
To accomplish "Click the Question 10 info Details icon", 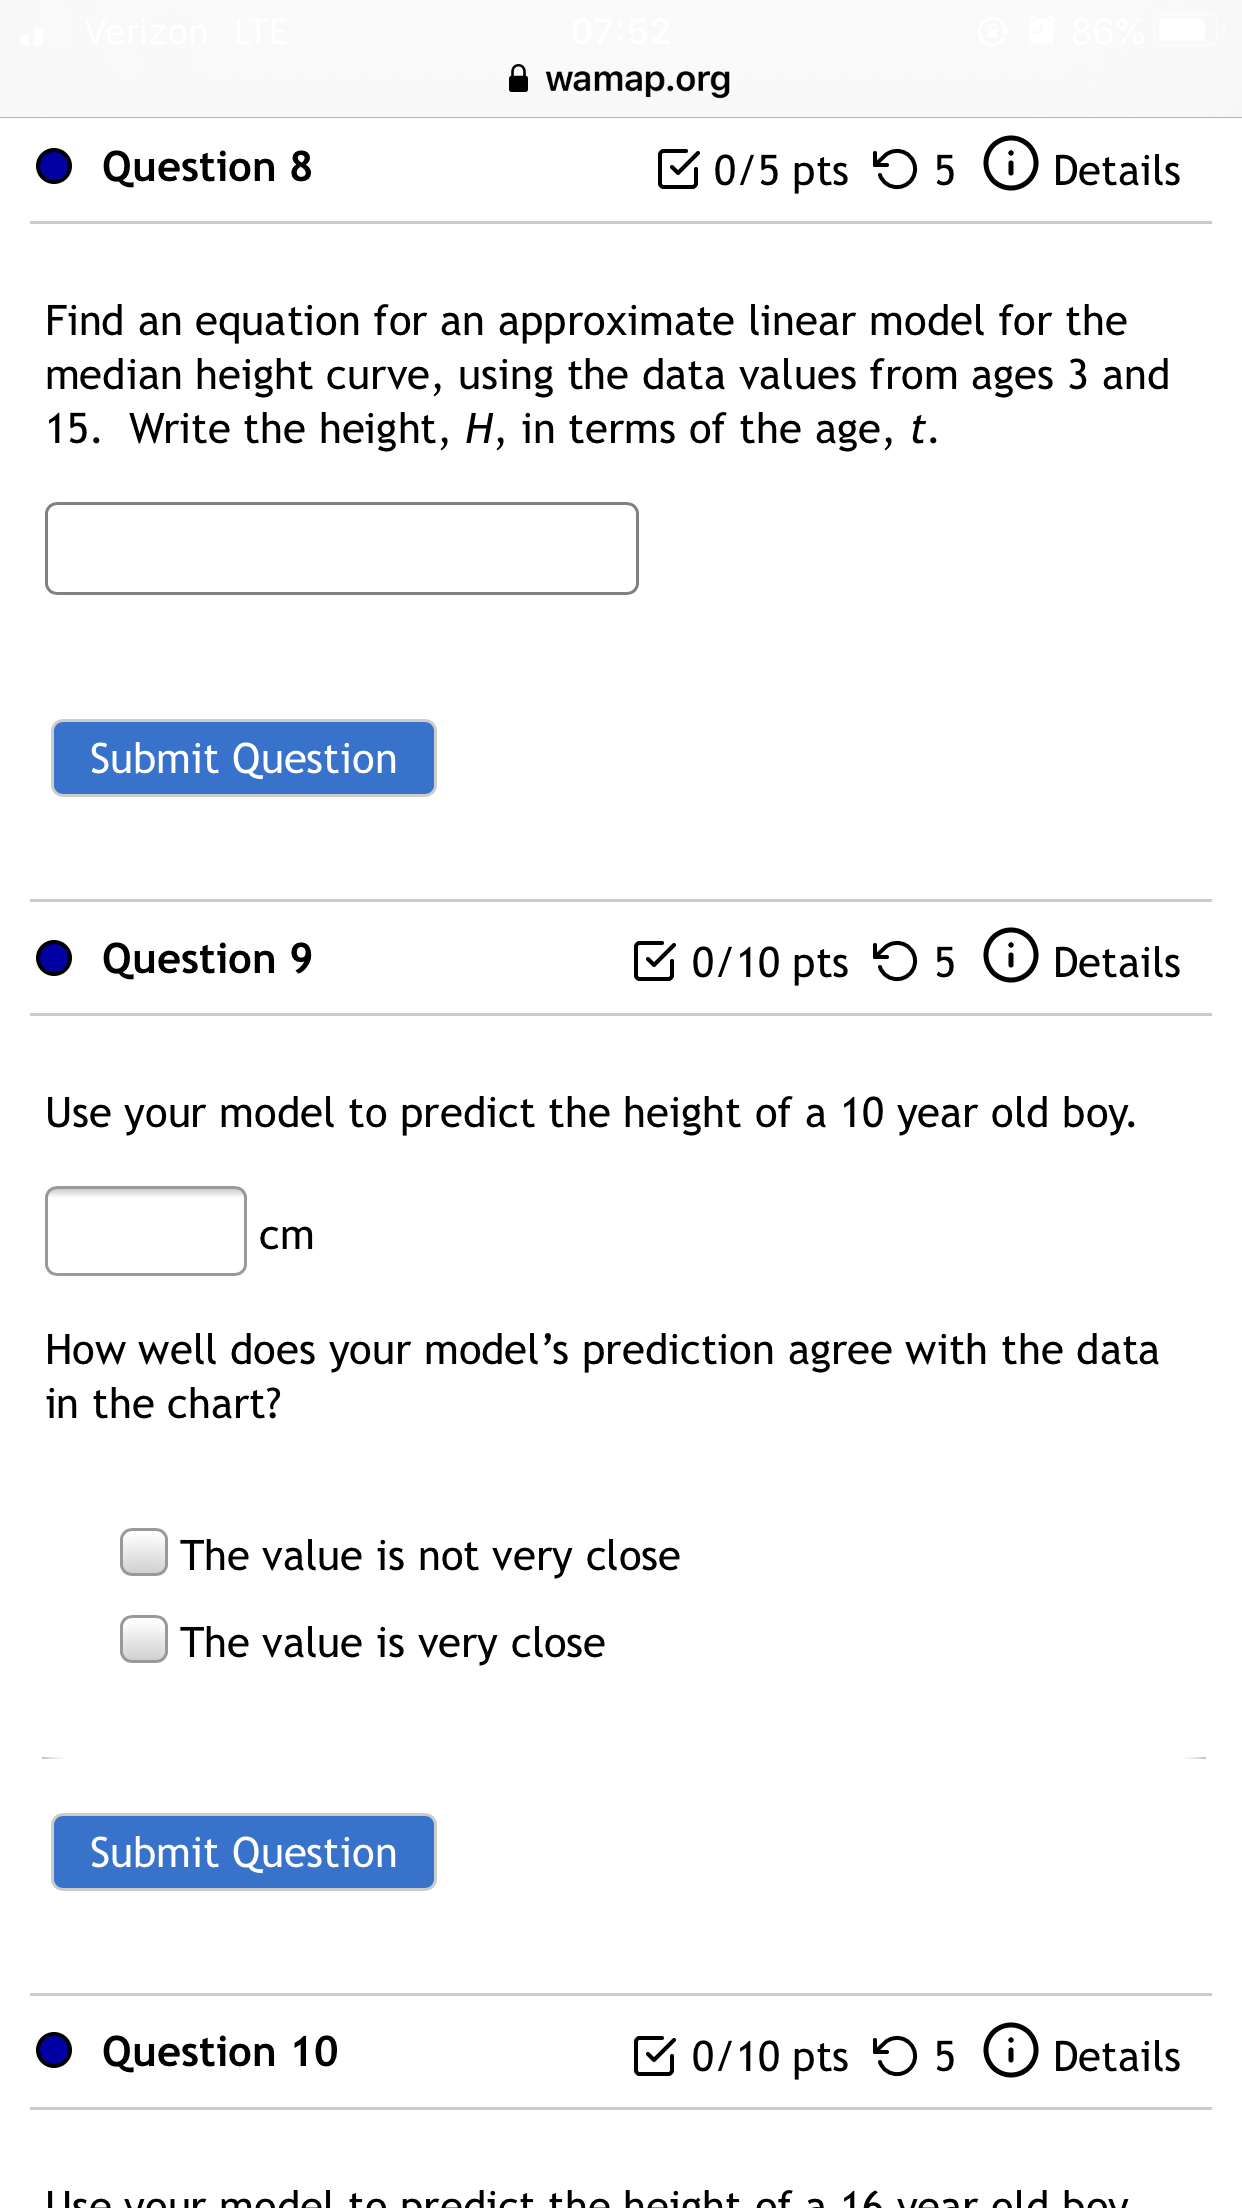I will click(1010, 2050).
